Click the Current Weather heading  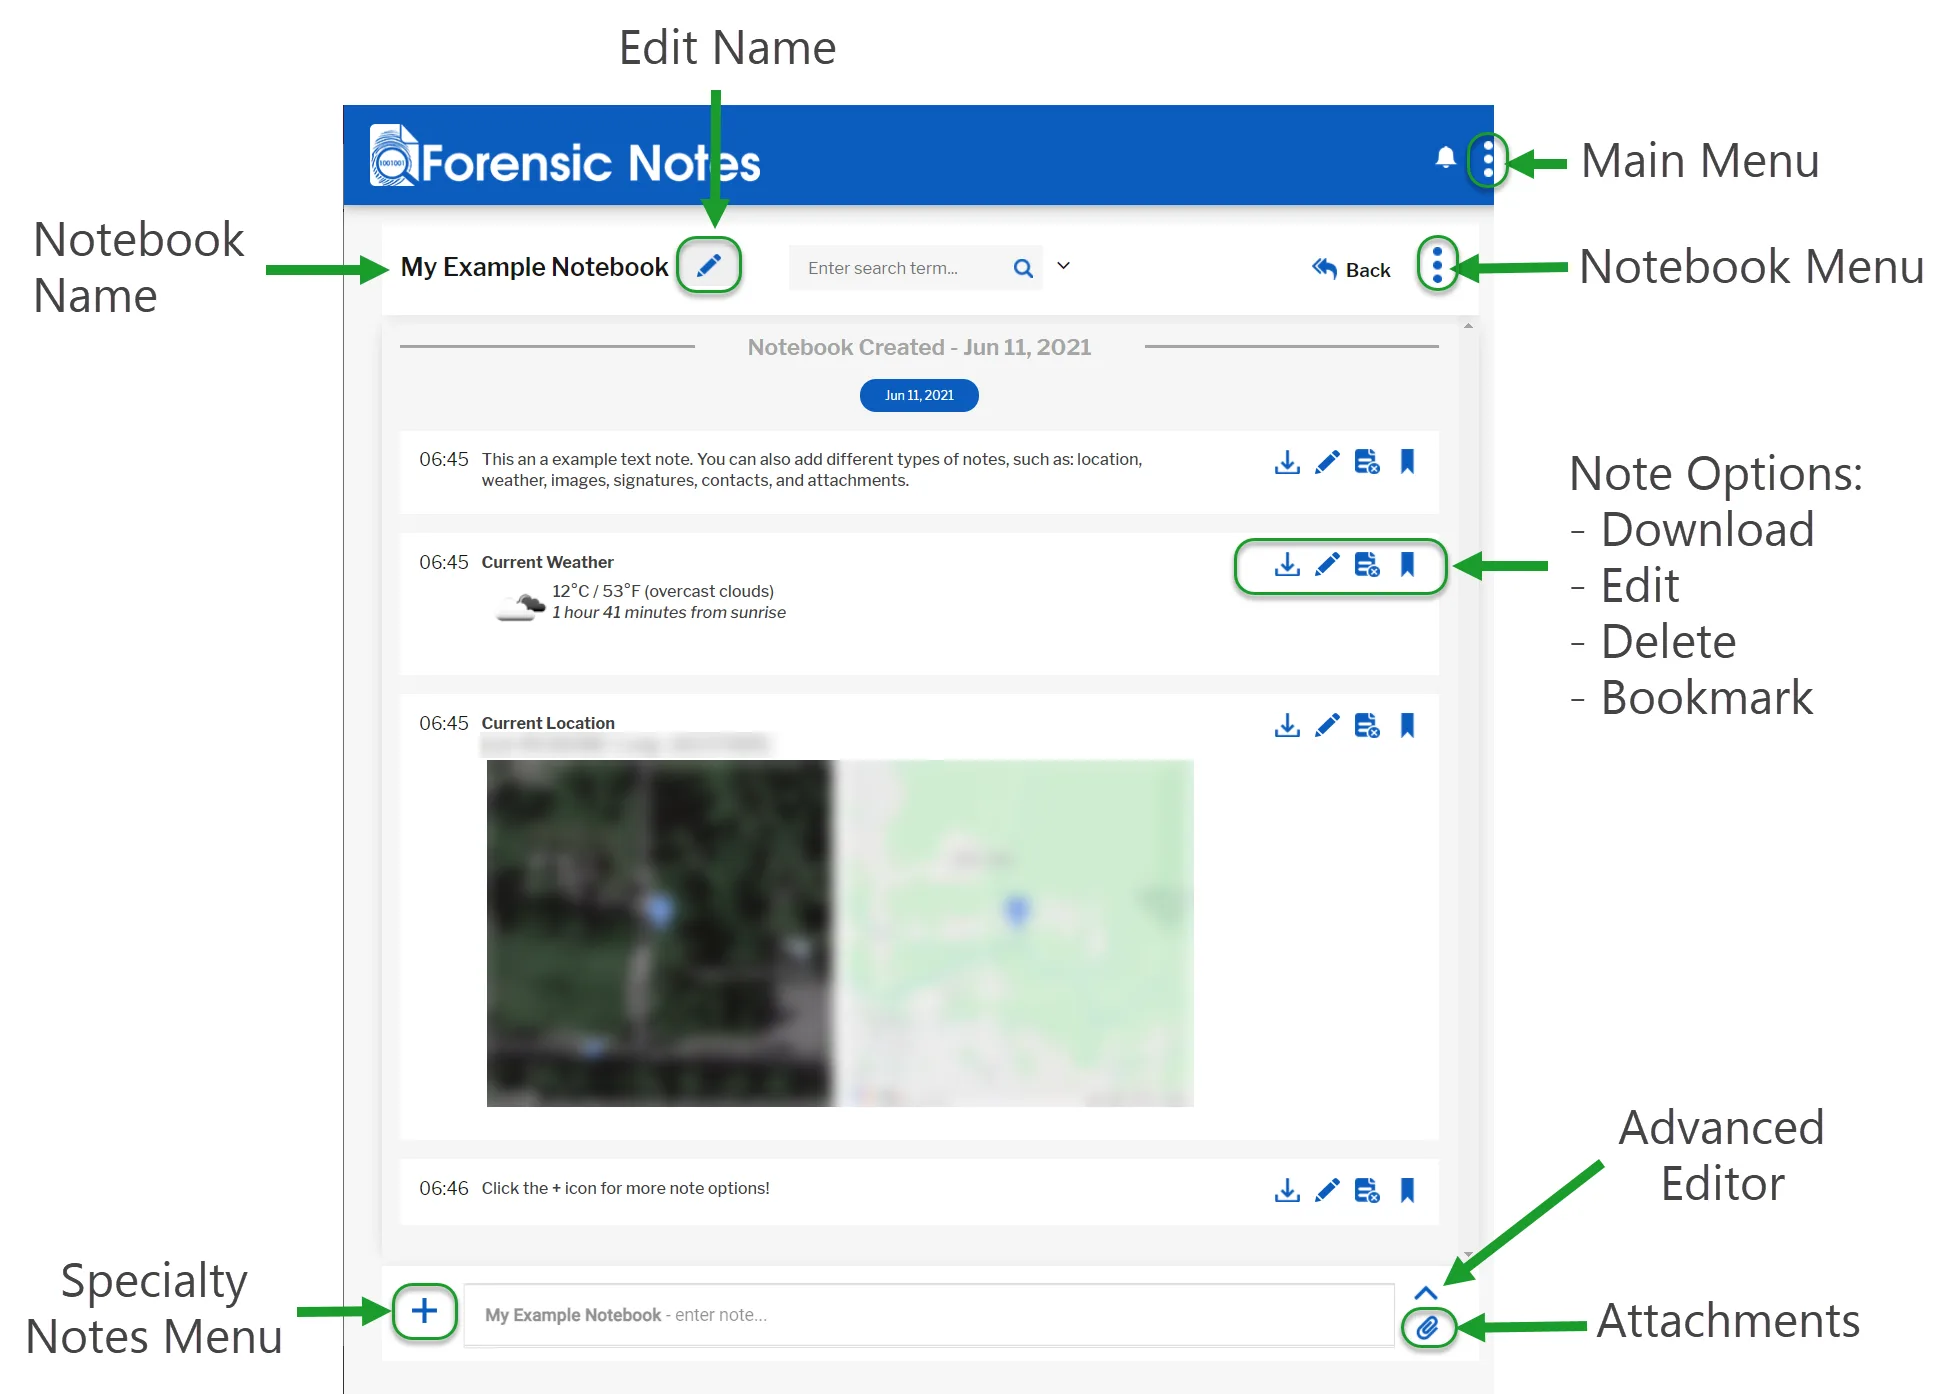point(547,562)
